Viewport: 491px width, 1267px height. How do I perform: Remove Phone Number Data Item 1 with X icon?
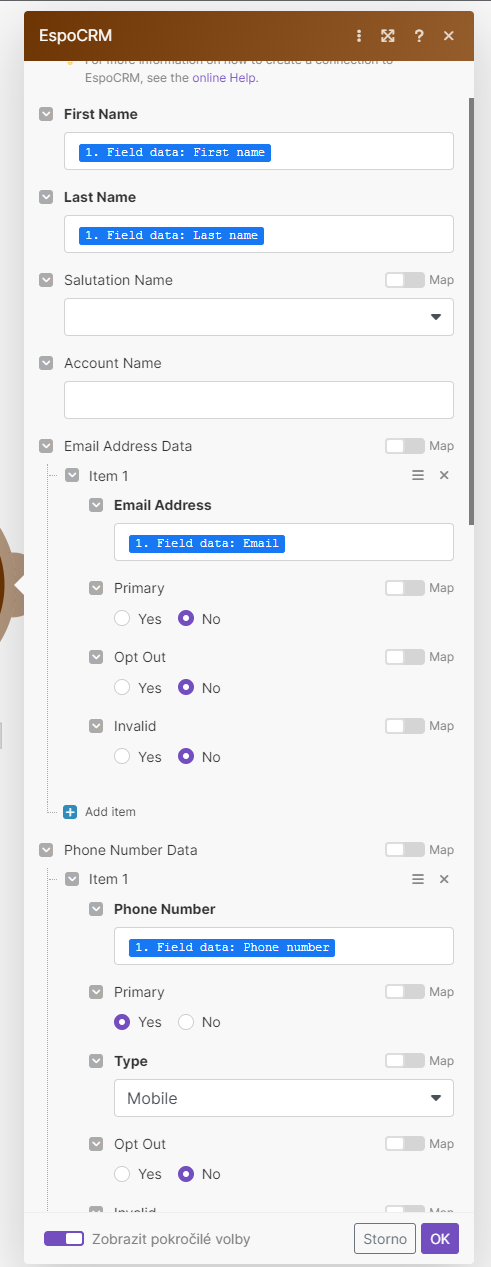tap(445, 879)
